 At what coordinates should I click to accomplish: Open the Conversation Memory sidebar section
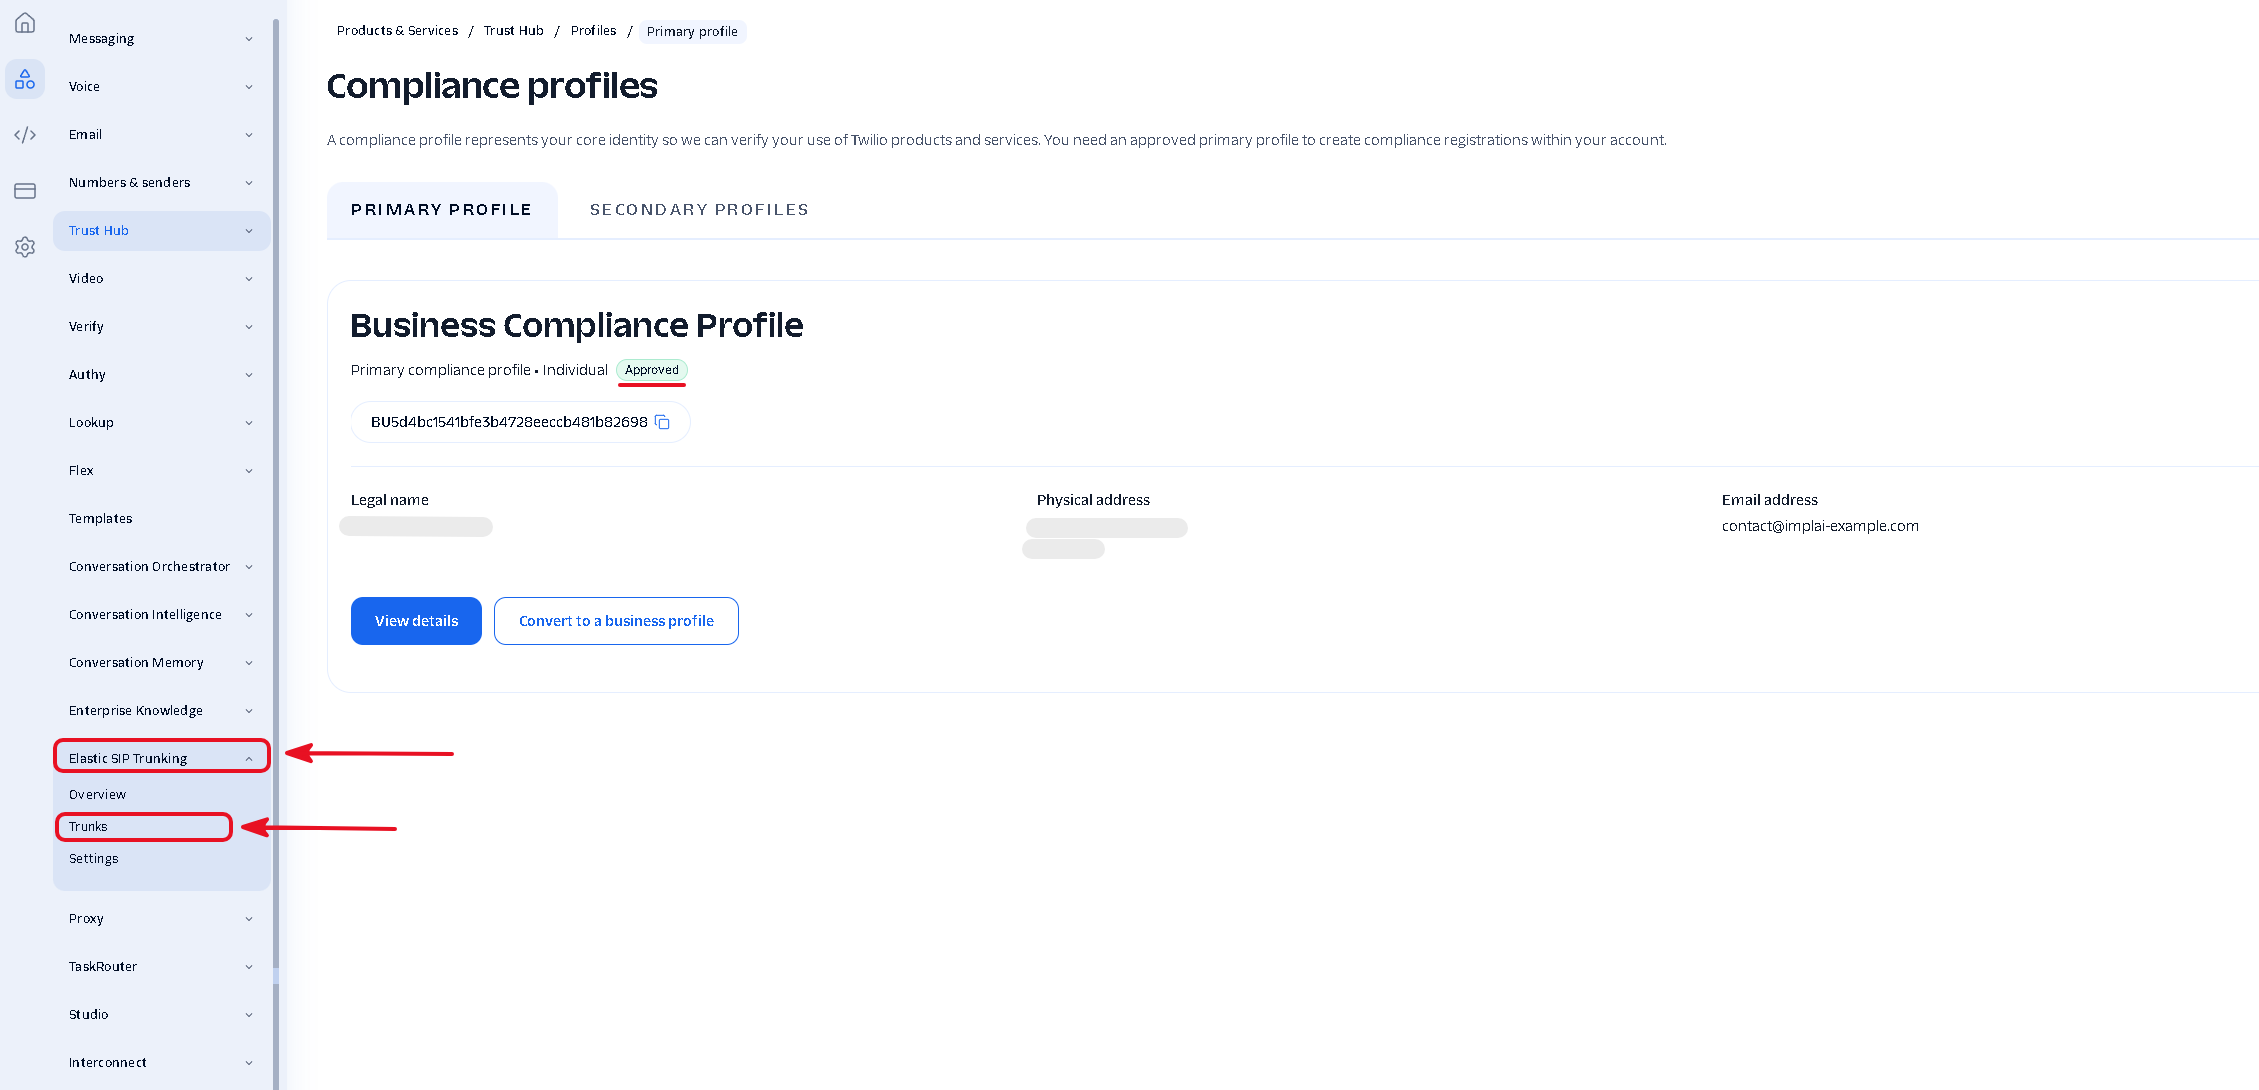[161, 663]
